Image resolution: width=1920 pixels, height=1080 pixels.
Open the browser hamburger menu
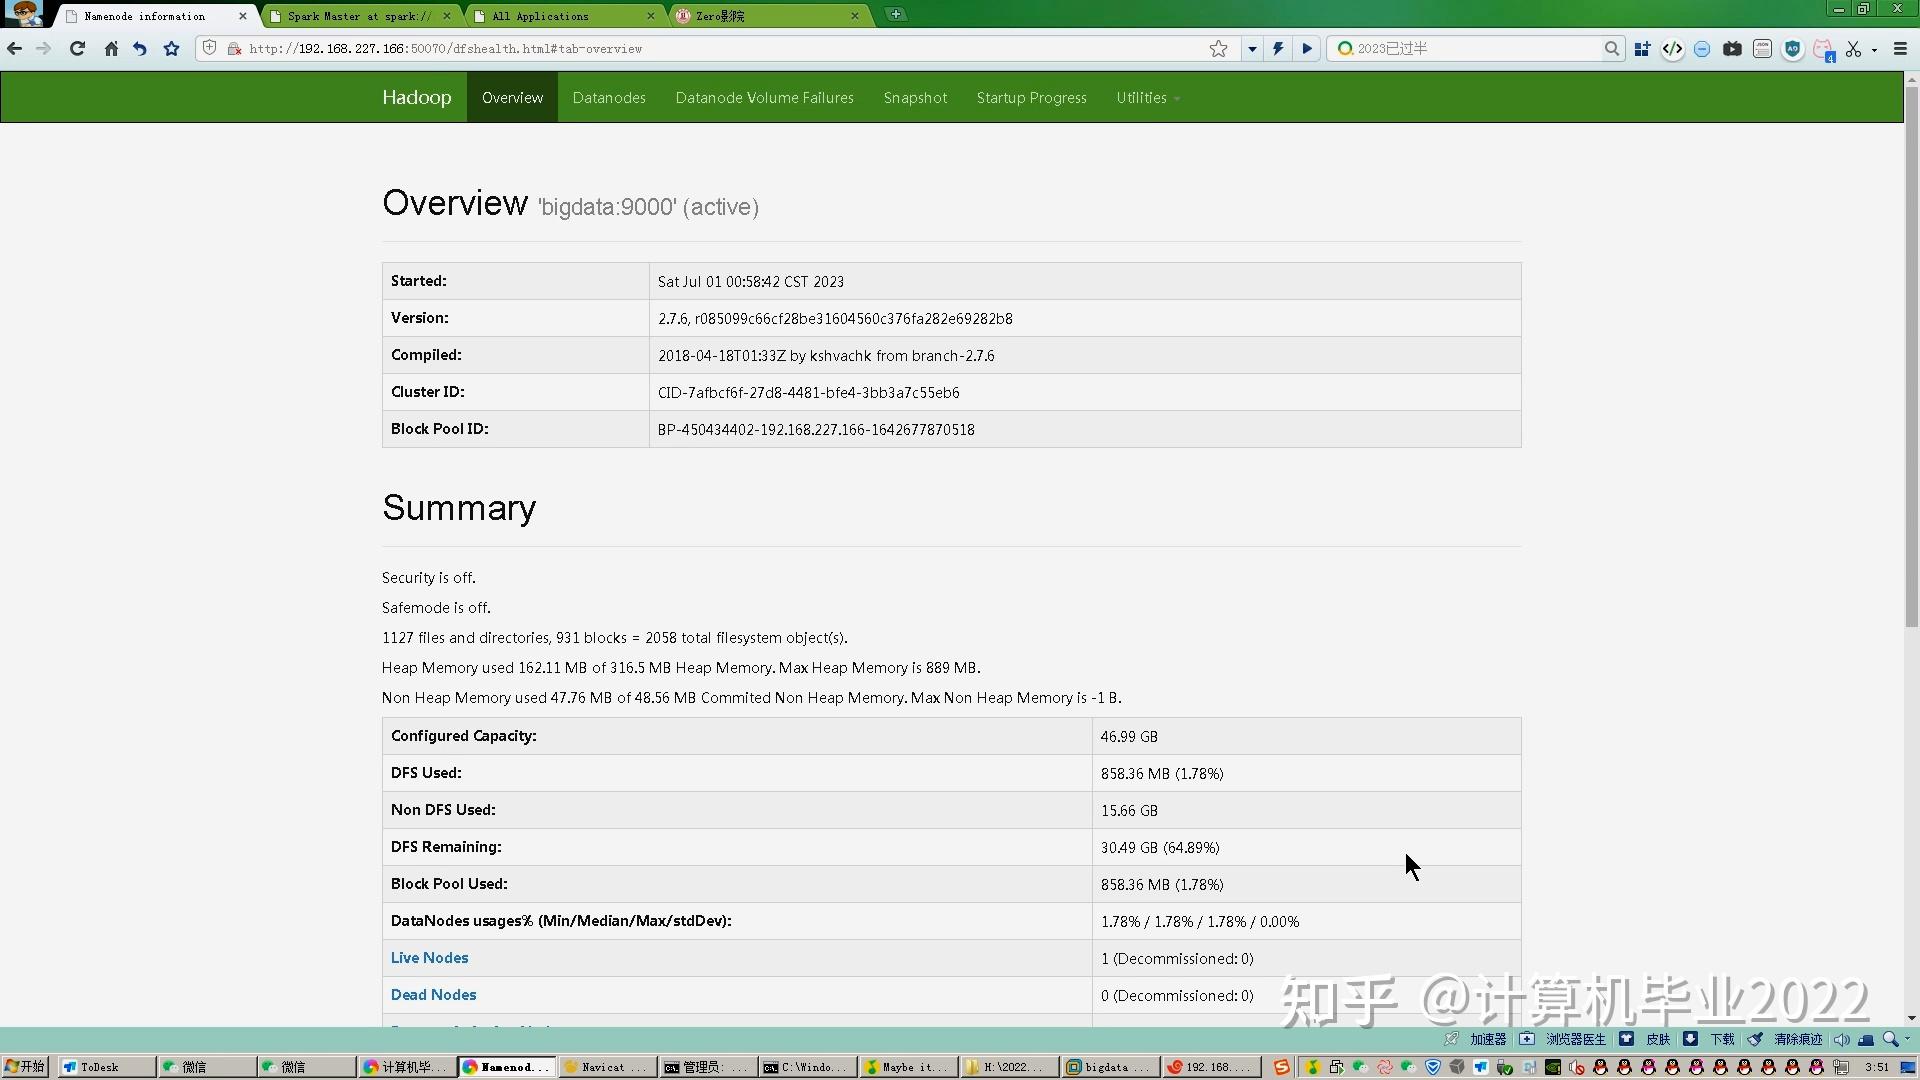pos(1899,48)
